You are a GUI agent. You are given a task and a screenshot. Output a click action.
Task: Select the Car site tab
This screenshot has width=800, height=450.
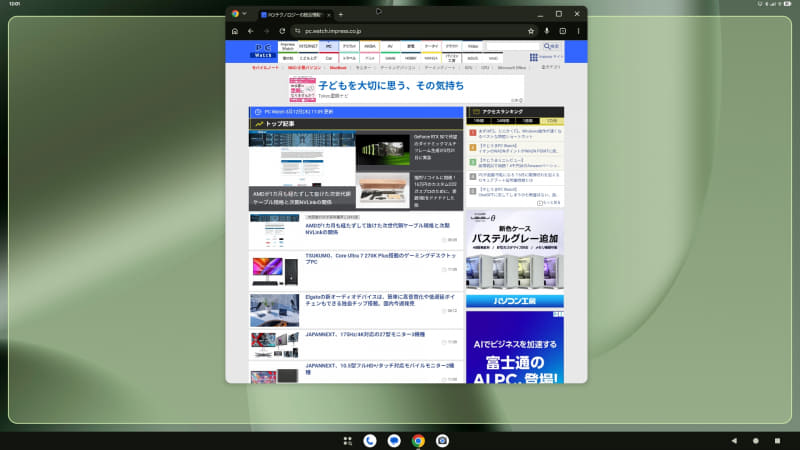point(329,58)
